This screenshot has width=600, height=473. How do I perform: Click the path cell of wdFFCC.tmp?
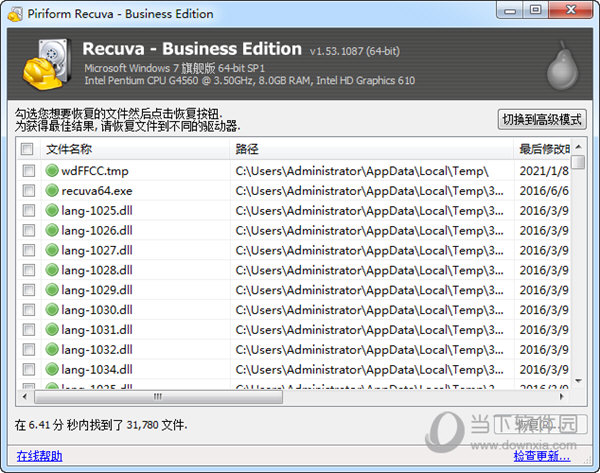click(x=372, y=171)
